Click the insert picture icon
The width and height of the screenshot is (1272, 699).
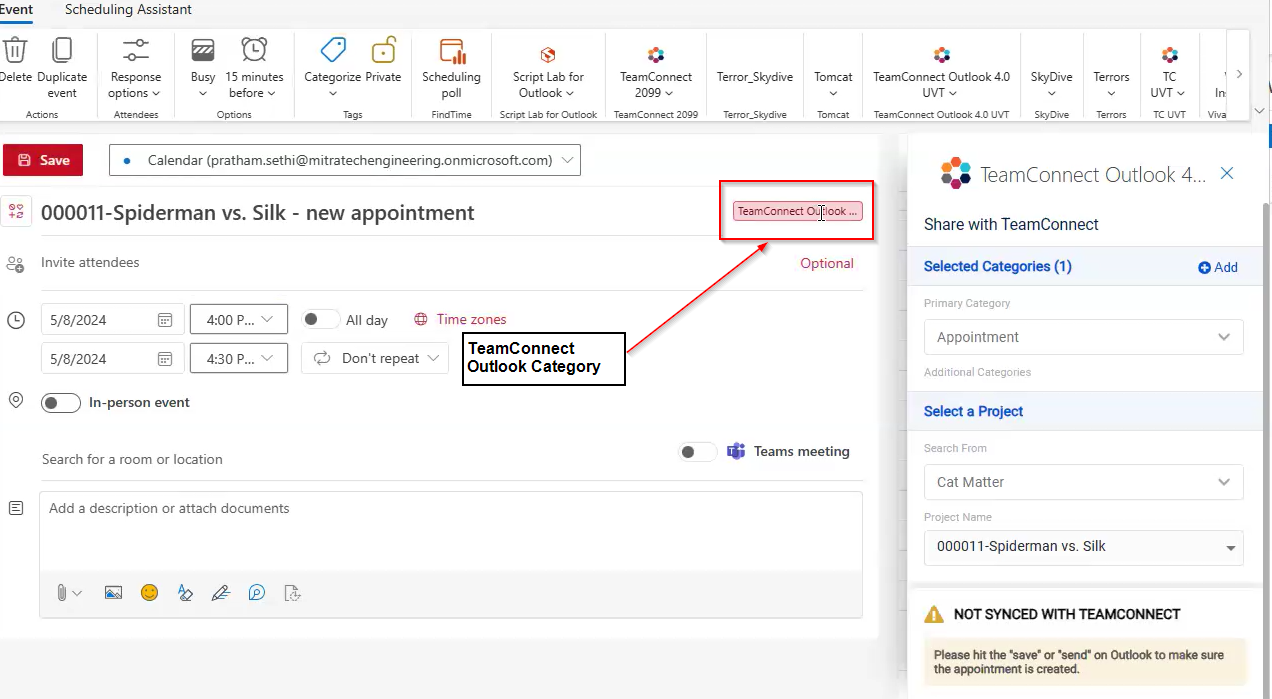coord(113,593)
